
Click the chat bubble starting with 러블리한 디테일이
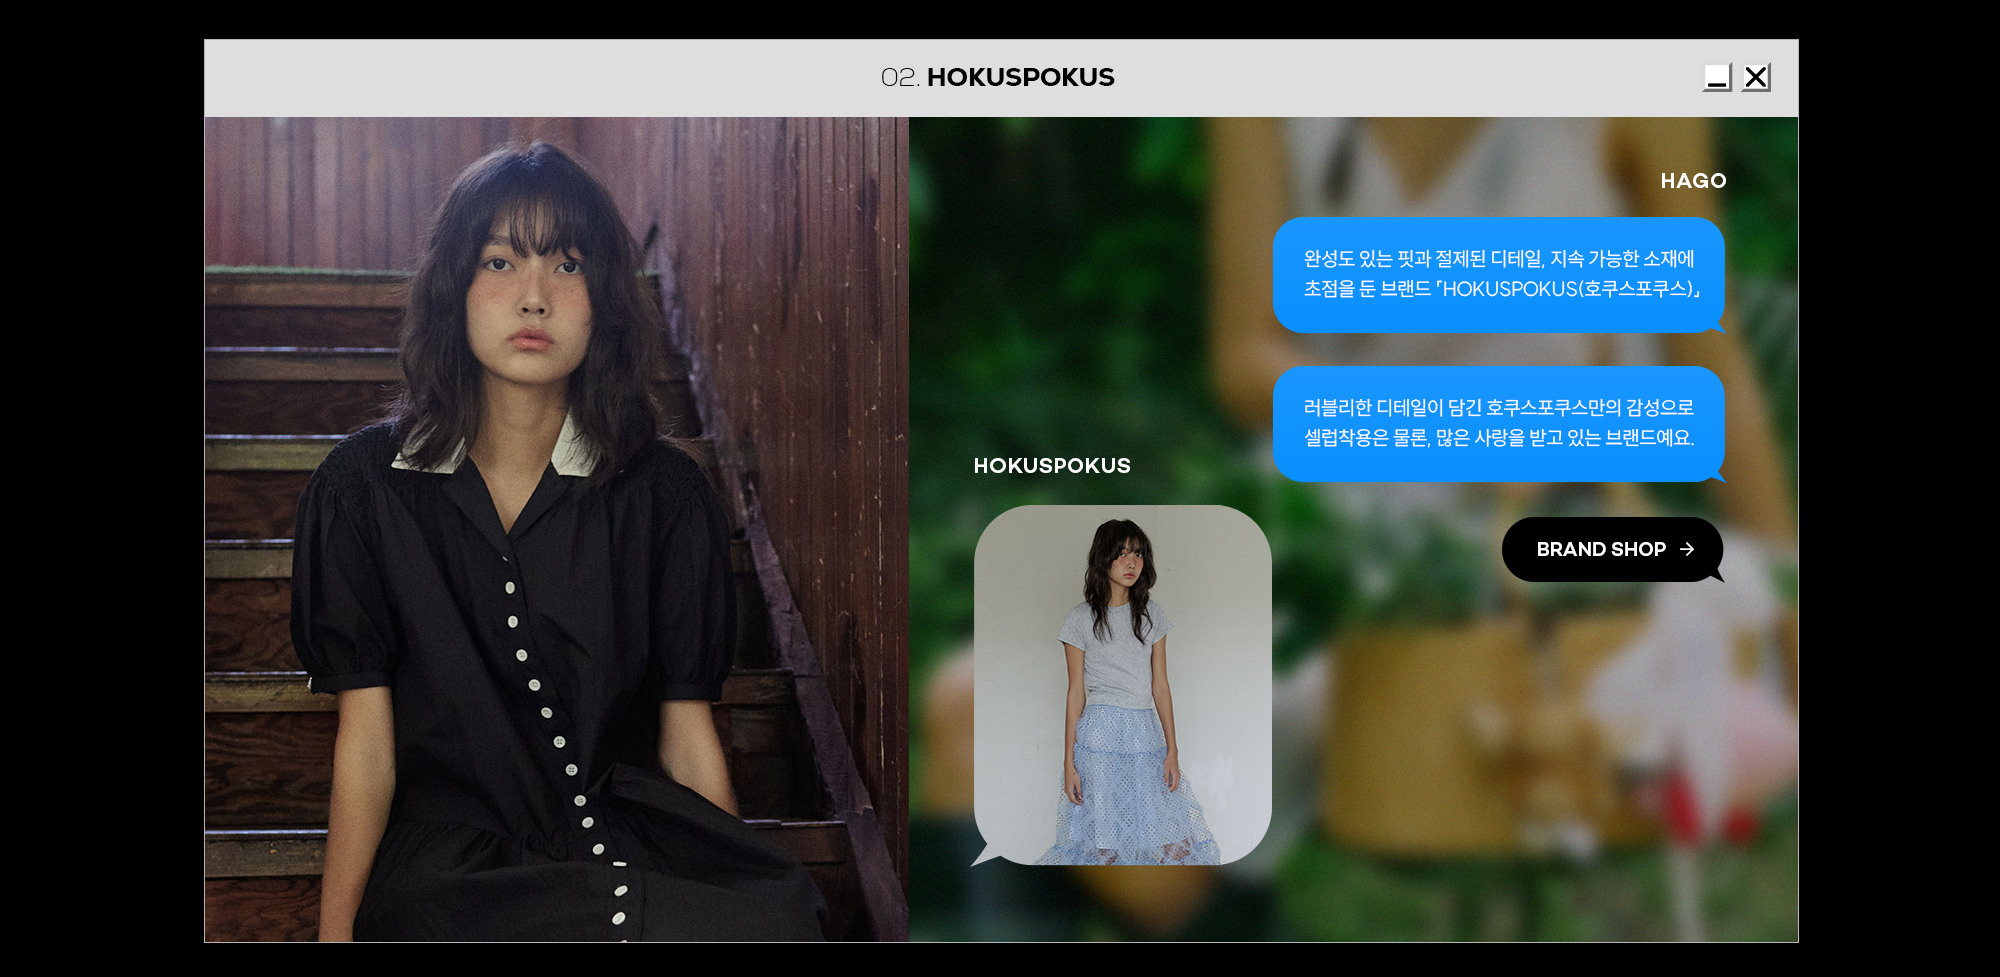pos(1499,424)
